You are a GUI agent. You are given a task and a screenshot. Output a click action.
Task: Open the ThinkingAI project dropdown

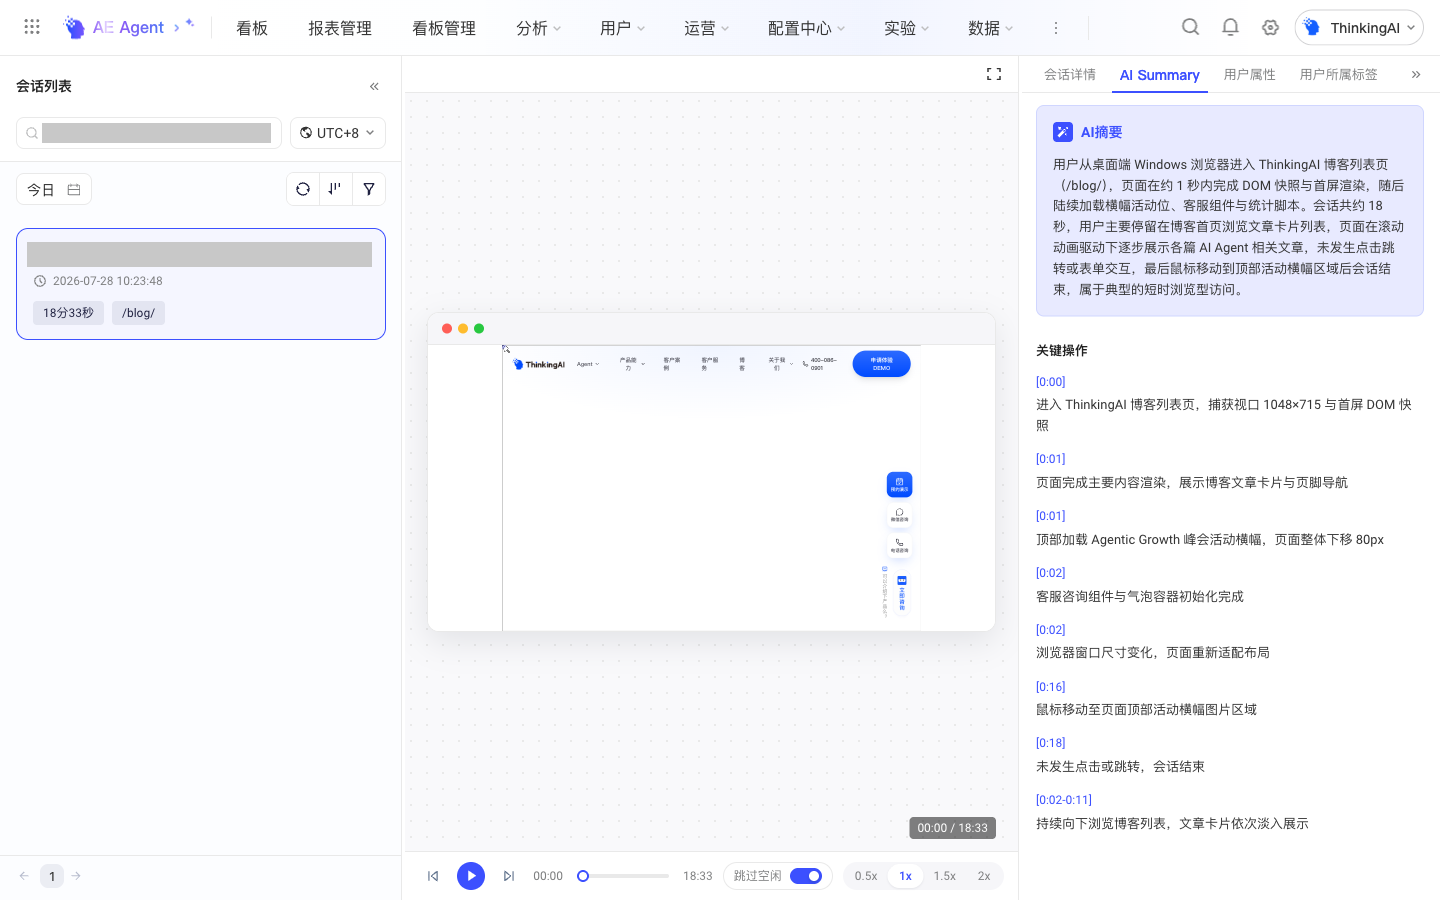tap(1359, 28)
